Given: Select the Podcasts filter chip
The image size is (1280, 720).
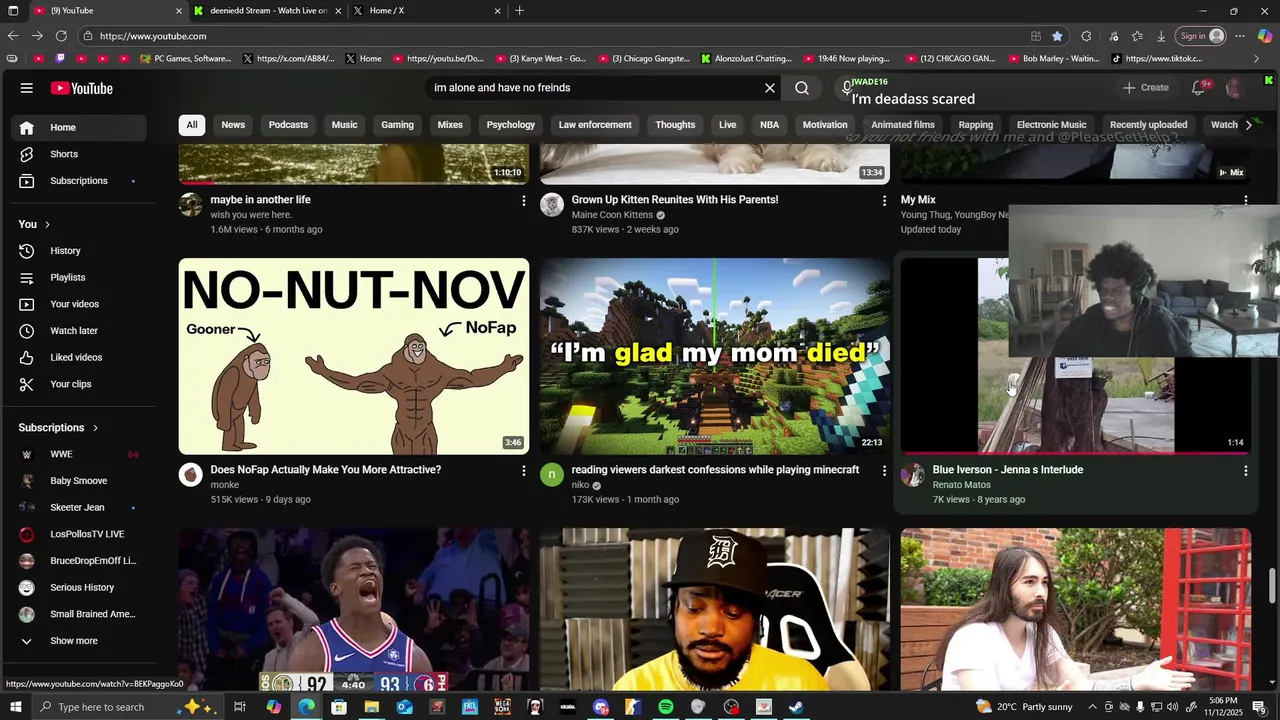Looking at the screenshot, I should click(288, 125).
